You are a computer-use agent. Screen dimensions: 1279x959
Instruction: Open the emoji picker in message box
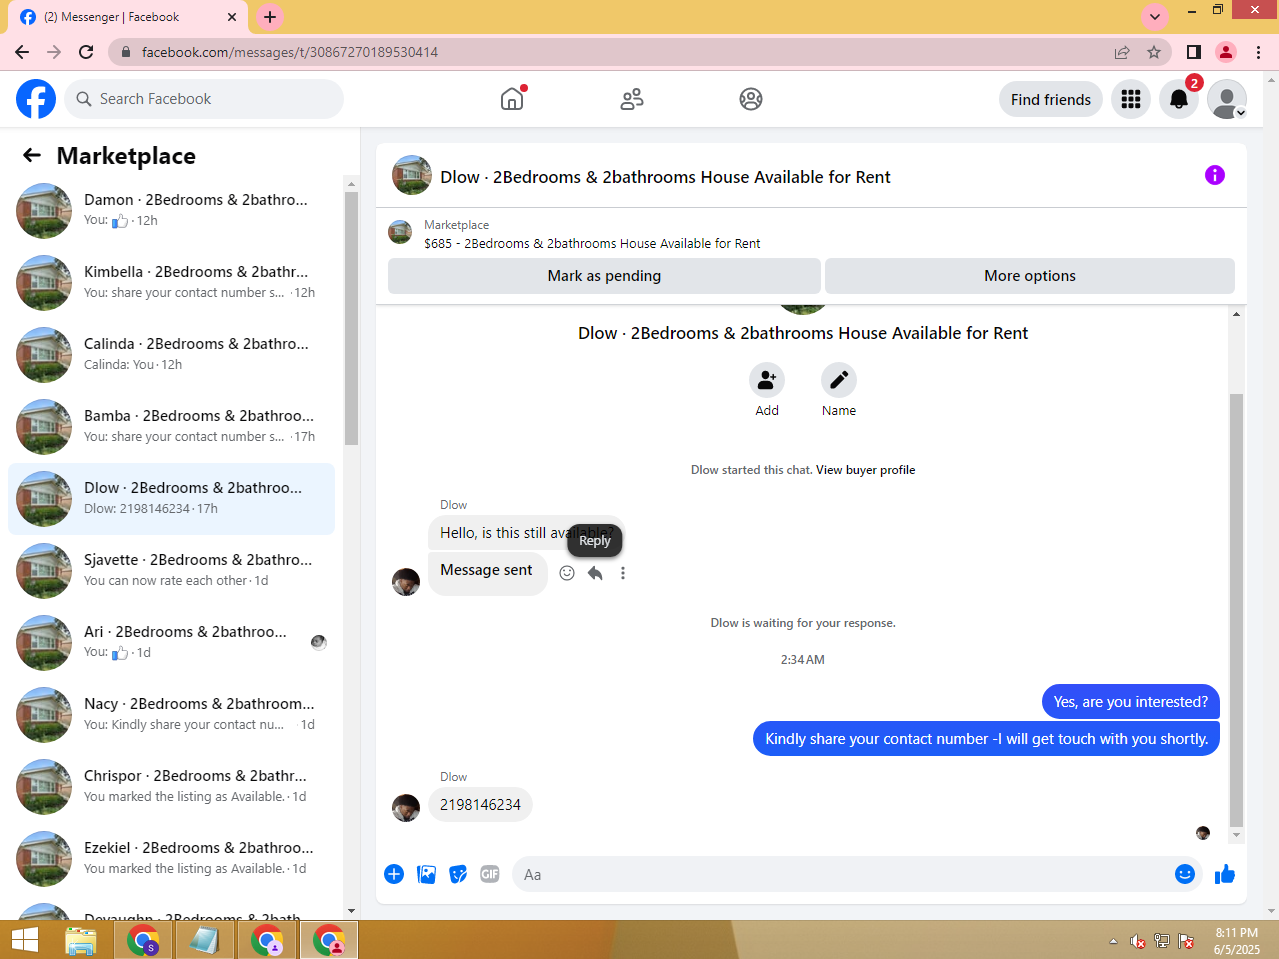[x=1185, y=874]
